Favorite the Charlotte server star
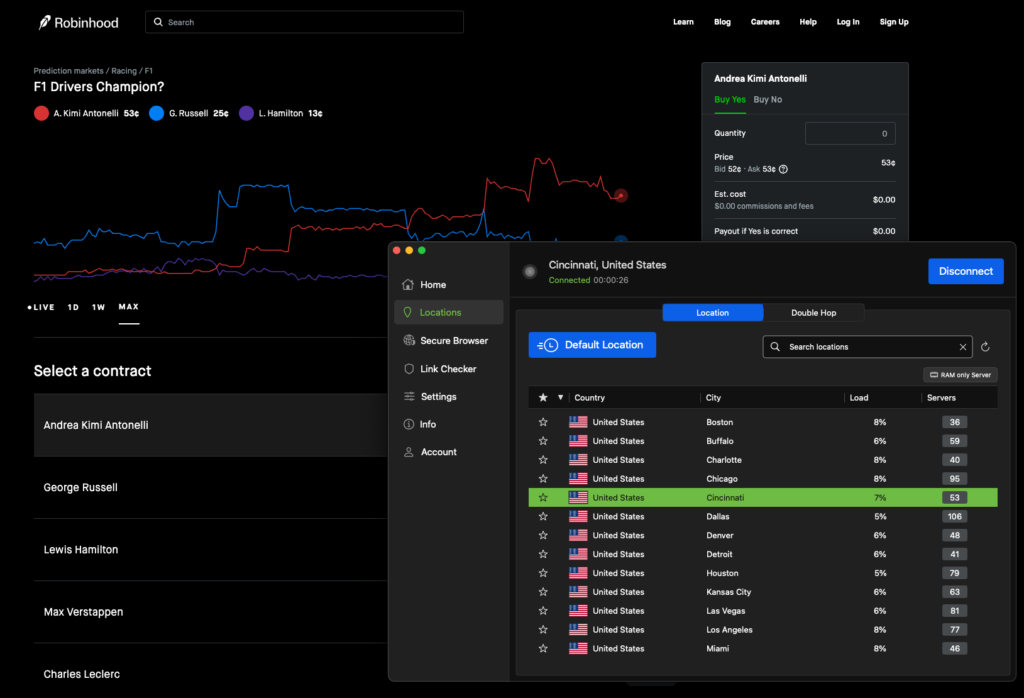The height and width of the screenshot is (698, 1024). pyautogui.click(x=543, y=460)
